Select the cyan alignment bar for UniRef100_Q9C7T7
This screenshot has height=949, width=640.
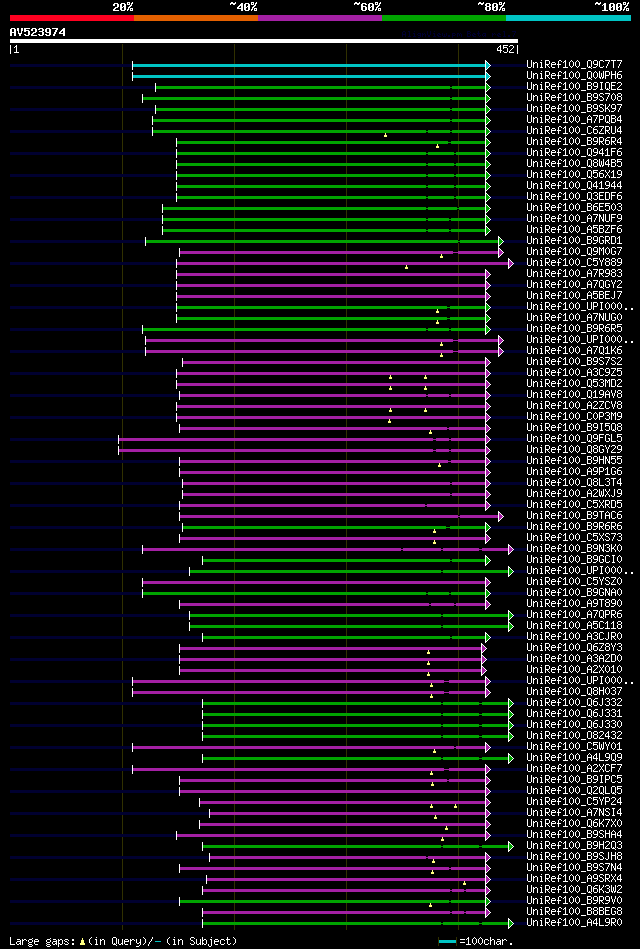[x=311, y=65]
